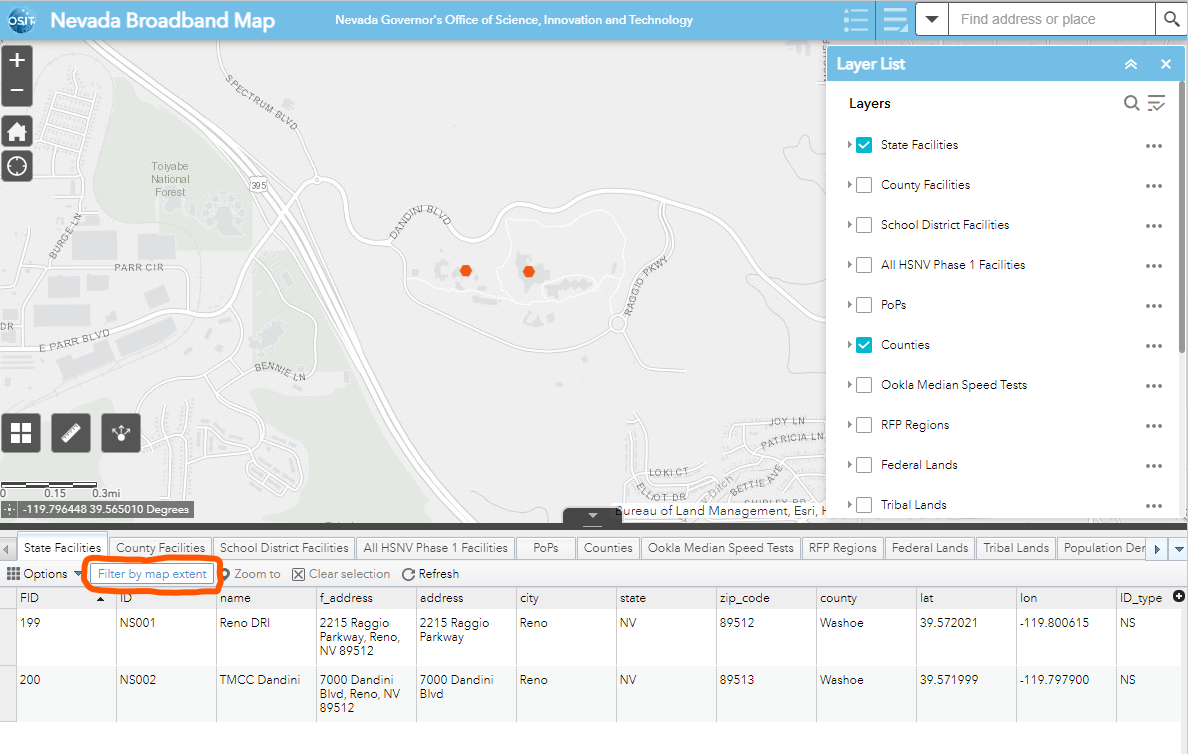
Task: Select the measurement ruler tool
Action: coord(70,432)
